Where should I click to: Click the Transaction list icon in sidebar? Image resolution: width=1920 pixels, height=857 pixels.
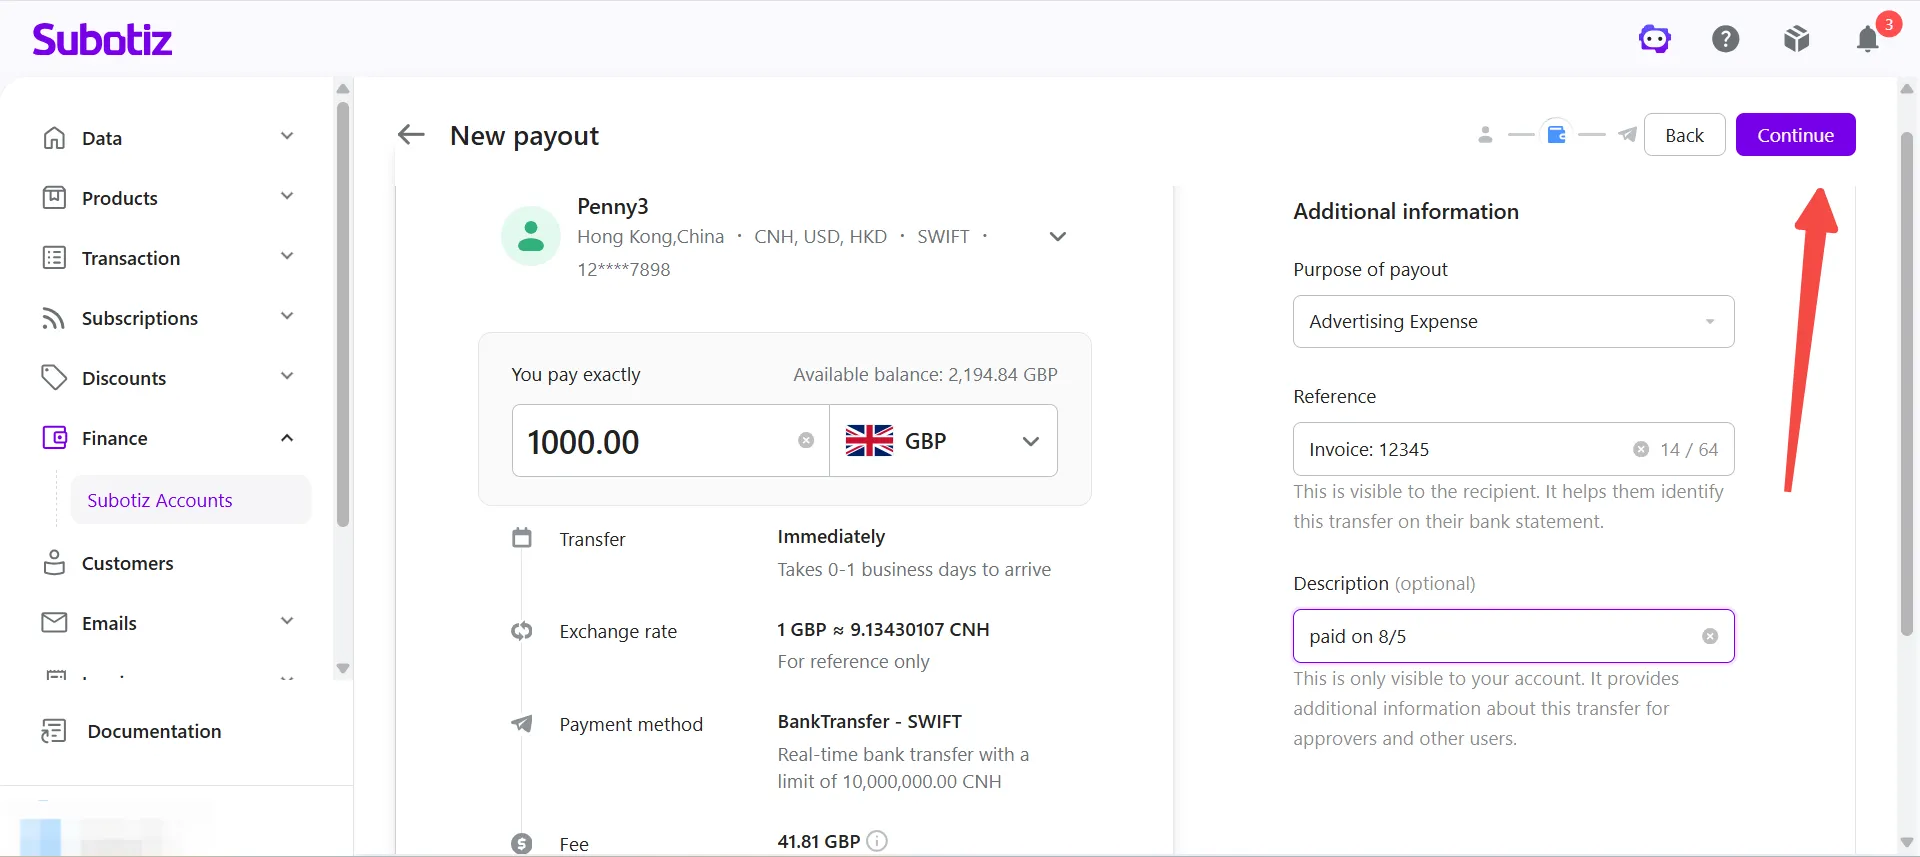point(54,258)
